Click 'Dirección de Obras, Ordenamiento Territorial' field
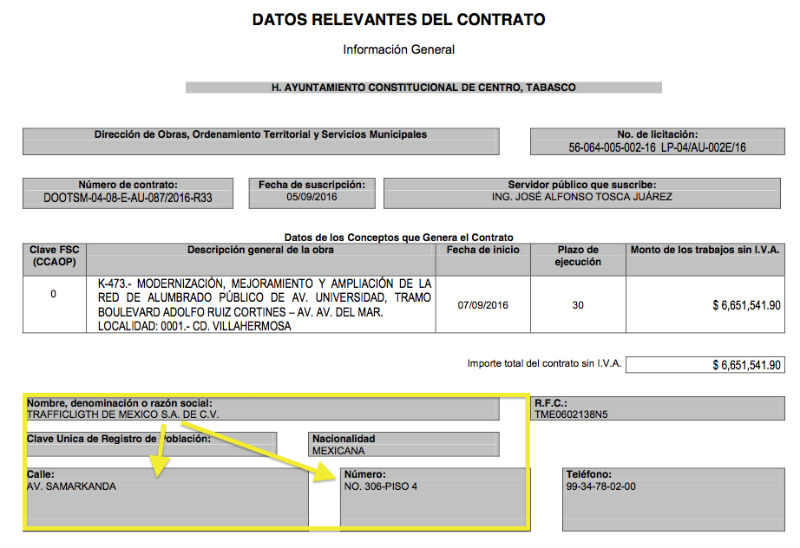 tap(261, 141)
